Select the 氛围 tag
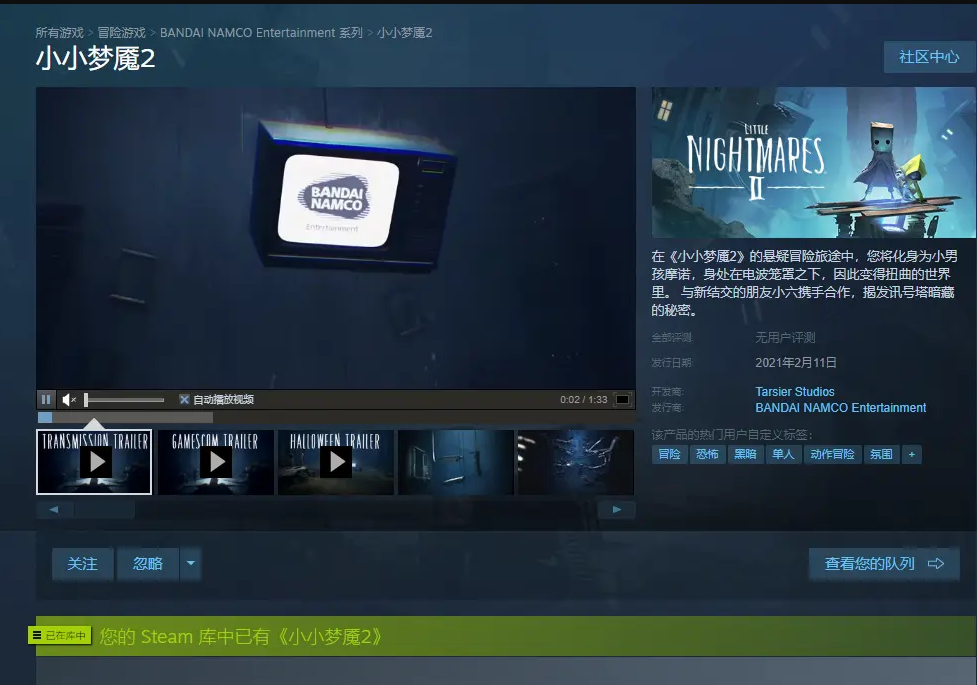 coord(881,454)
